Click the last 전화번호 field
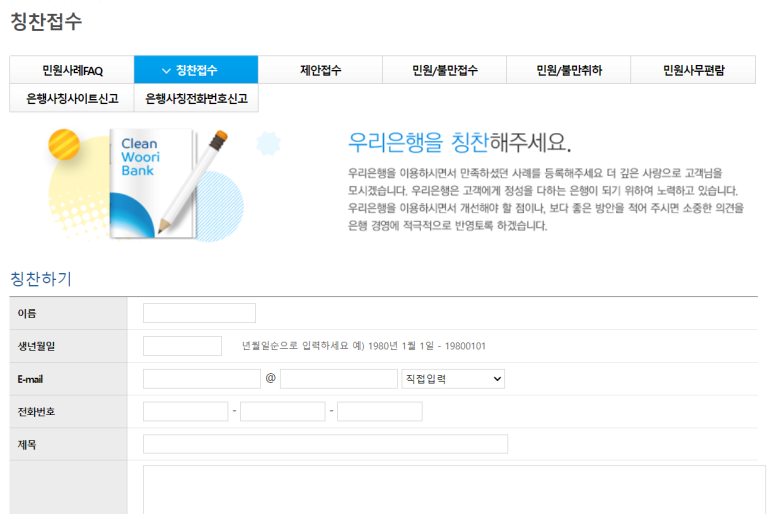Viewport: 773px width, 514px height. click(380, 411)
